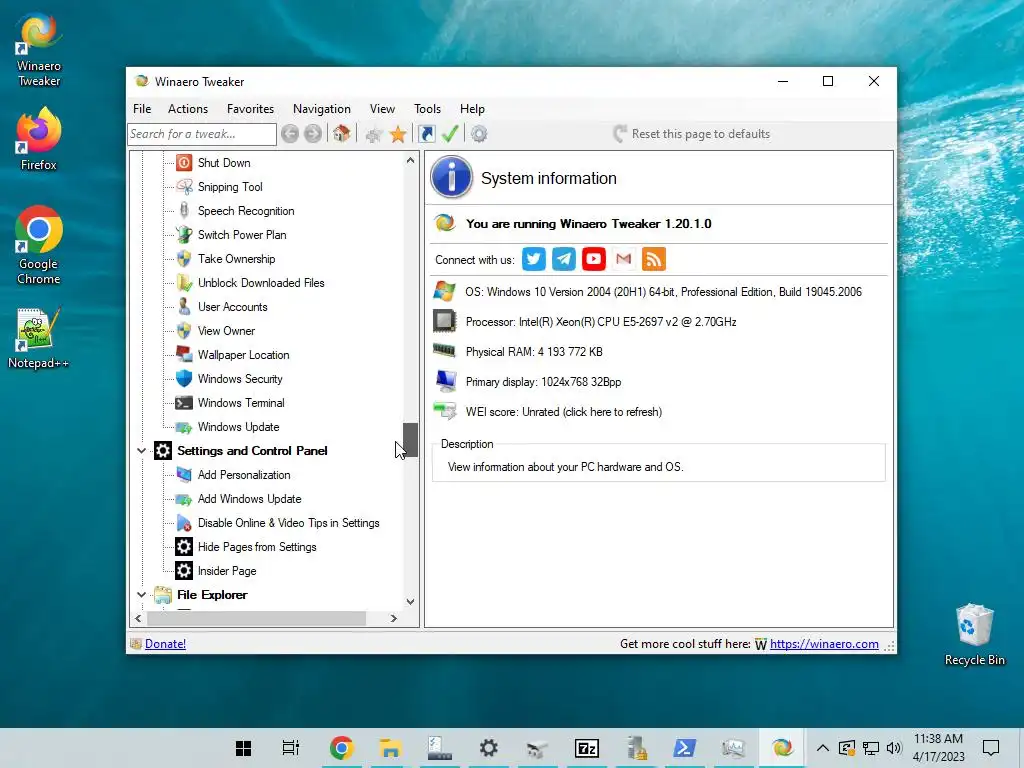Screen dimensions: 1024x768
Task: Open the taskbar clock and date
Action: [938, 748]
